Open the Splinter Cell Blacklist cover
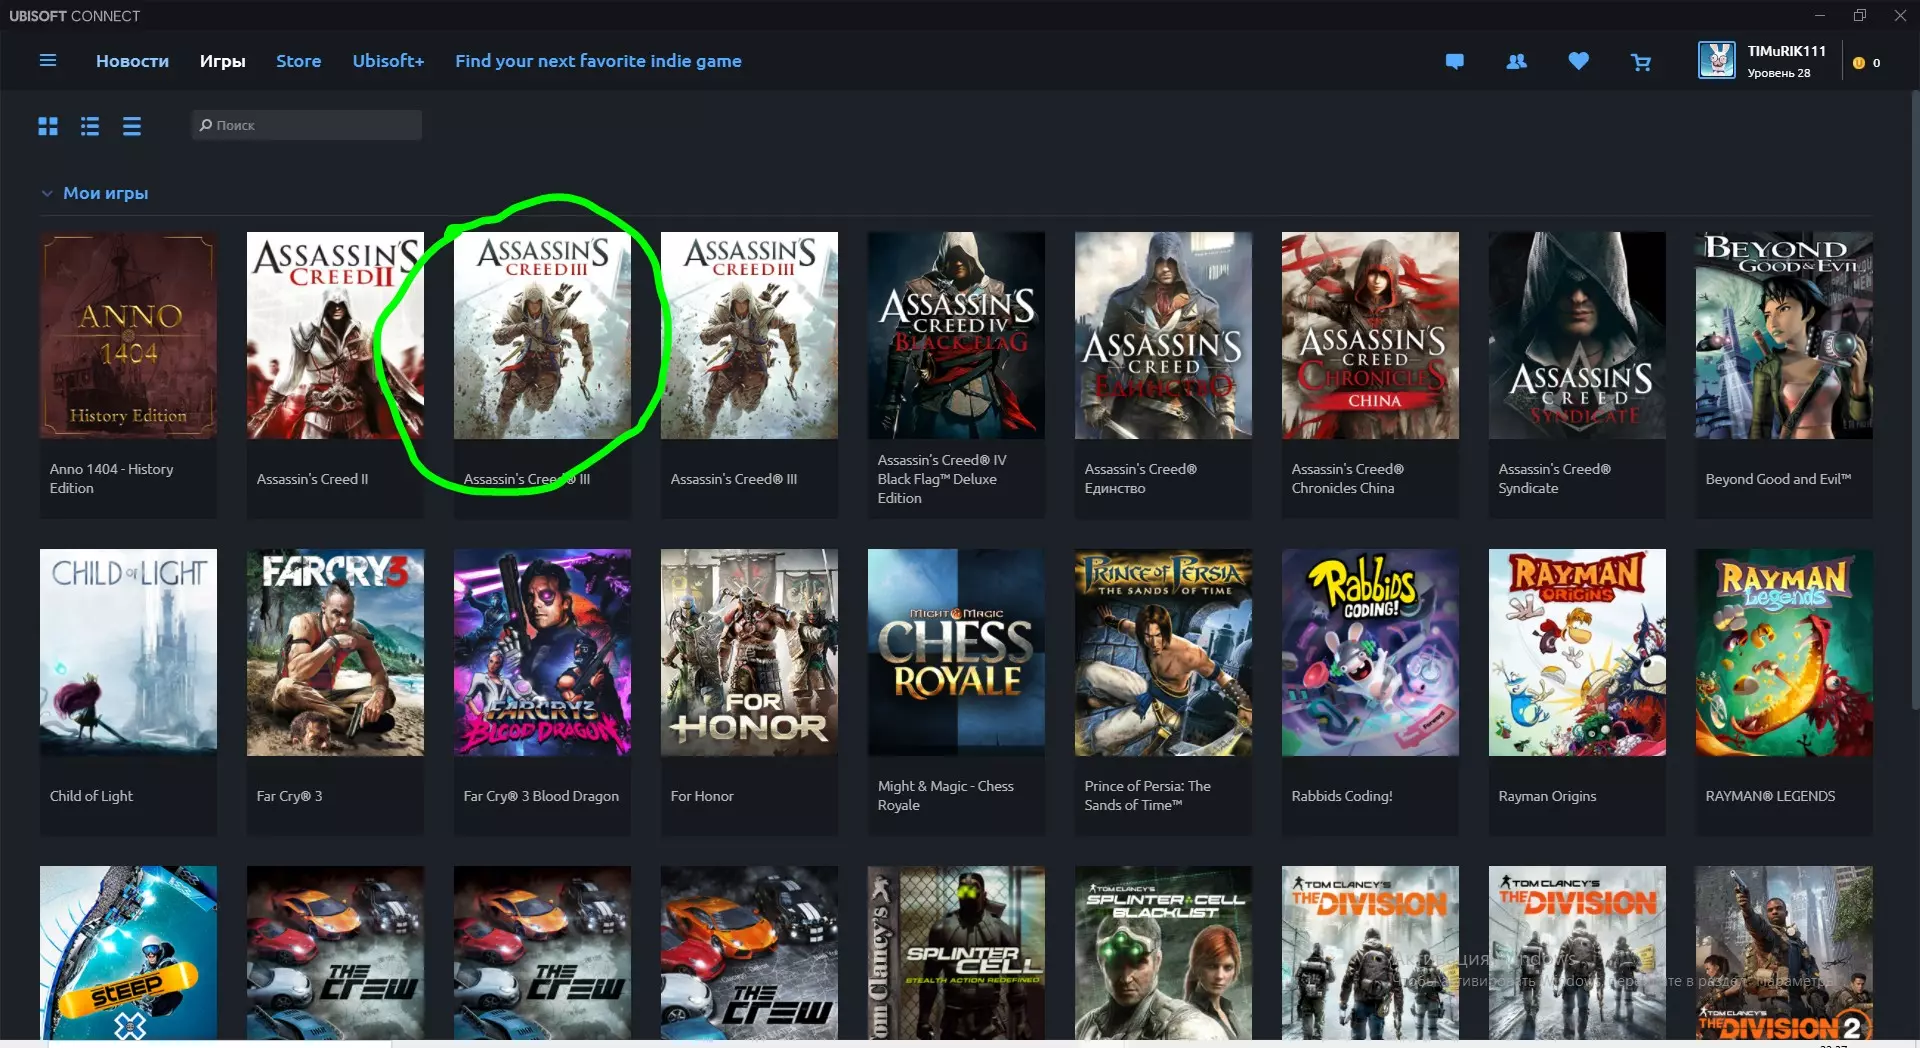Image resolution: width=1920 pixels, height=1048 pixels. point(1163,953)
